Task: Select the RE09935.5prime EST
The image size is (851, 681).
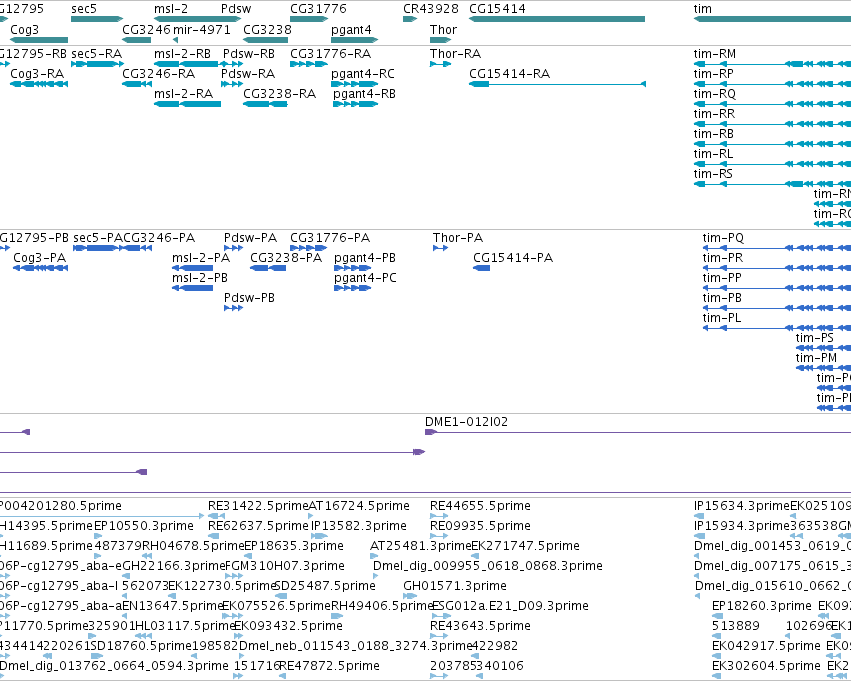Action: 439,536
